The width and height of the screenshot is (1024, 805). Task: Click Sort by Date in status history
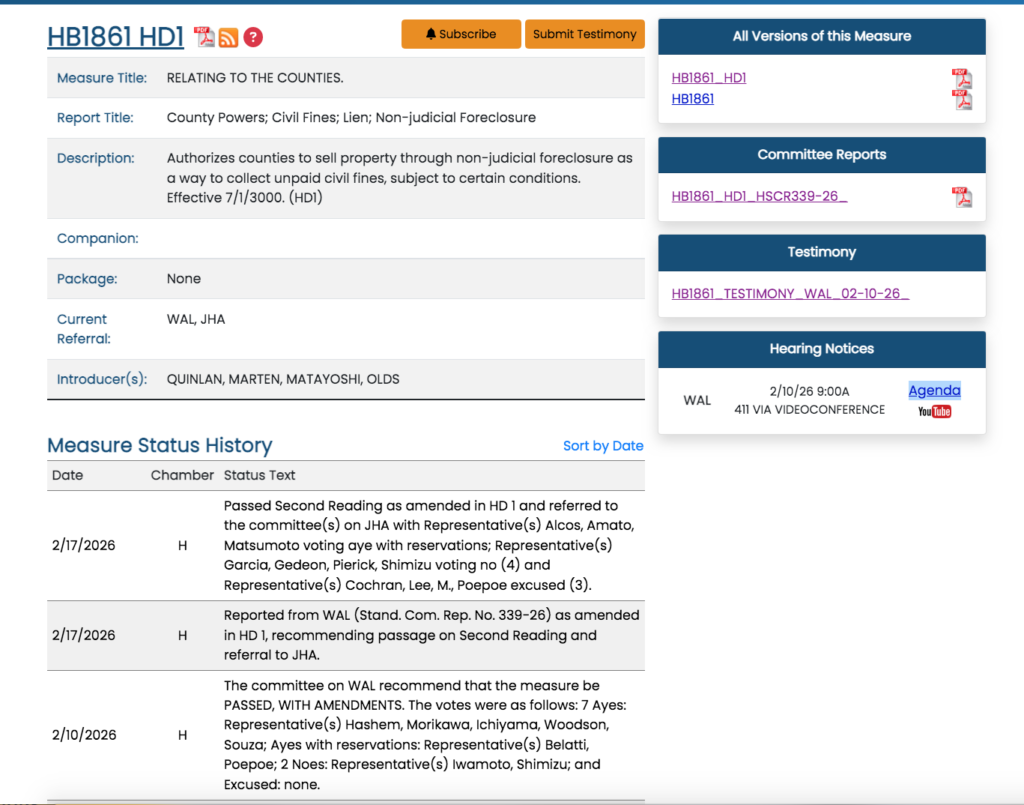[x=603, y=446]
